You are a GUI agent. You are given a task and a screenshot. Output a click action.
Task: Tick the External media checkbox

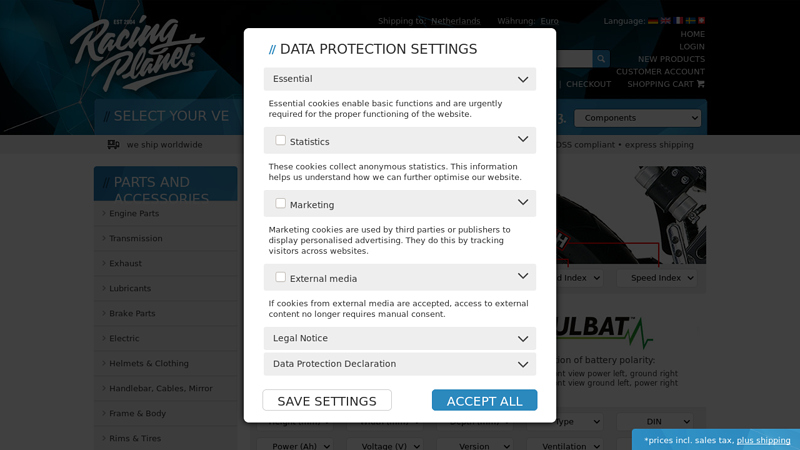click(281, 277)
